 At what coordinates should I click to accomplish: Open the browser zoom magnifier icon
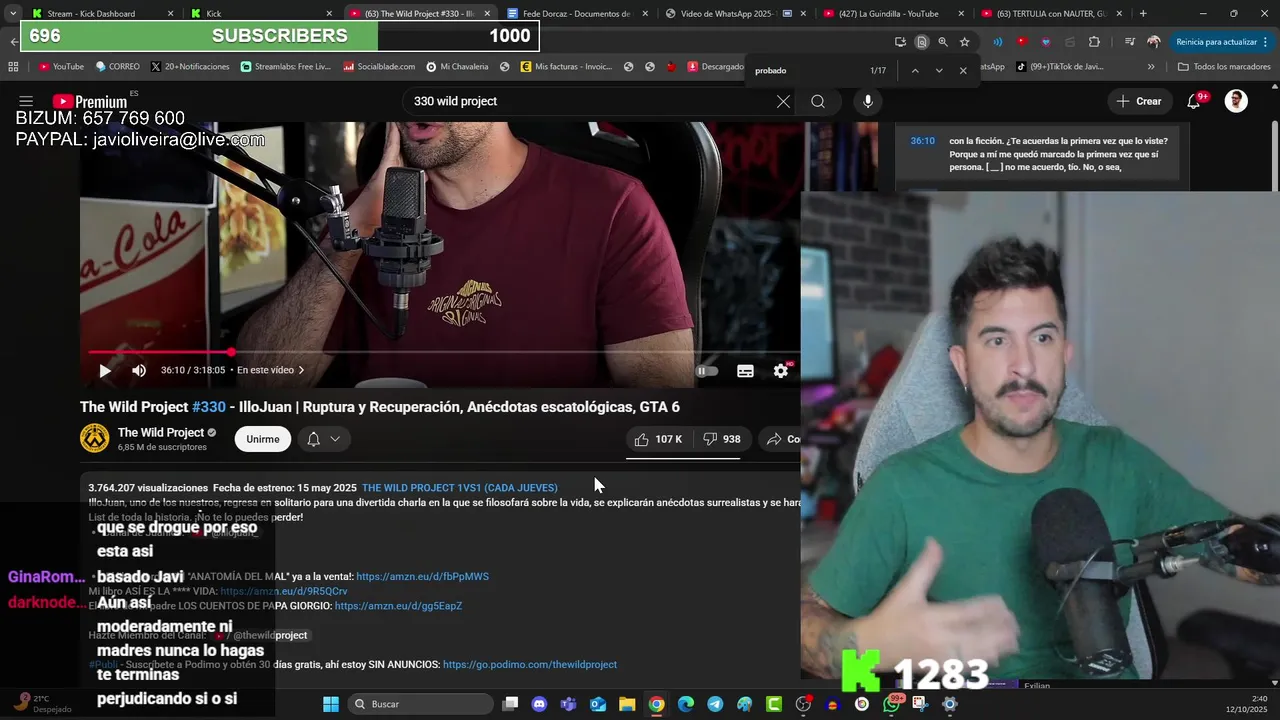943,42
